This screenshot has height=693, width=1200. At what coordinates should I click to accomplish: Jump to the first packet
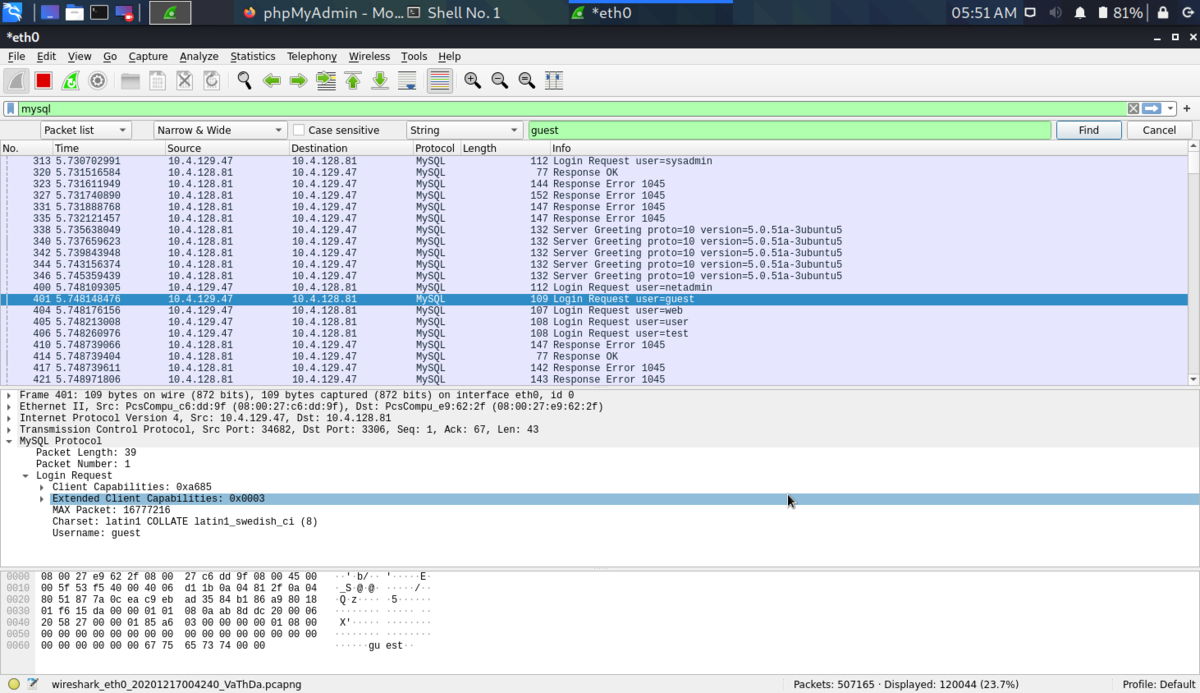[x=352, y=81]
